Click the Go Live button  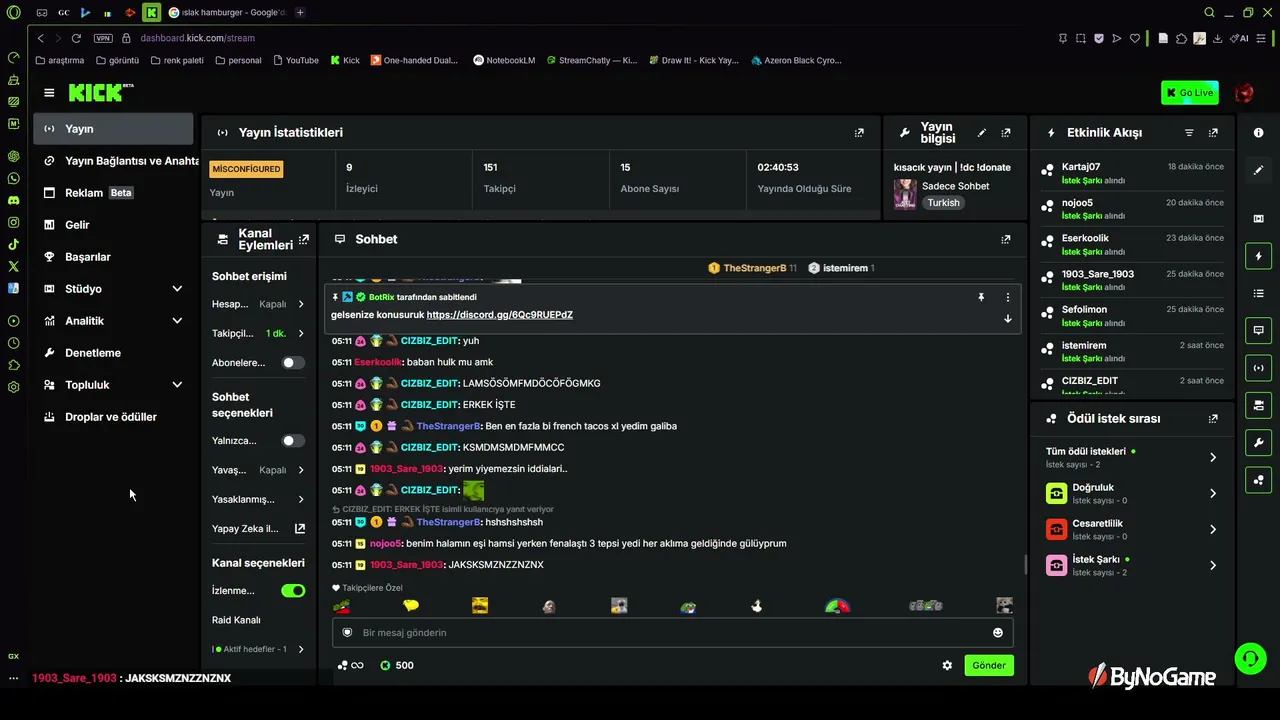coord(1189,93)
